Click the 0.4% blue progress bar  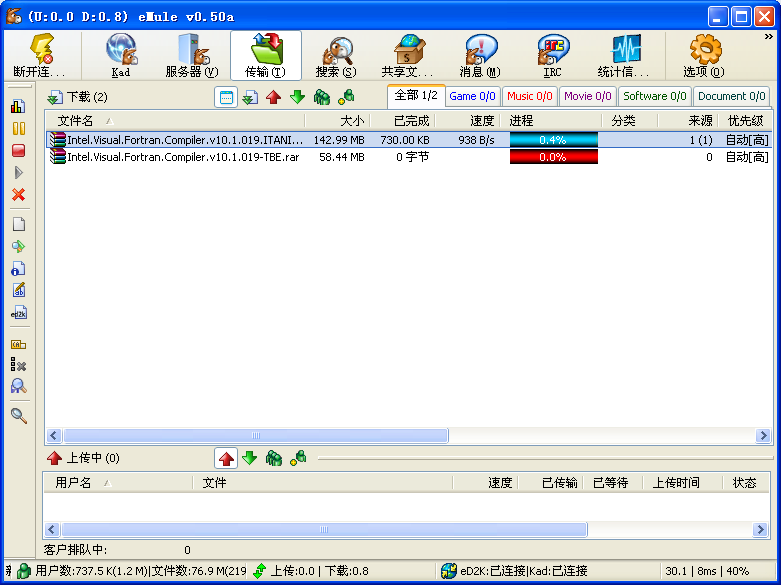click(553, 140)
